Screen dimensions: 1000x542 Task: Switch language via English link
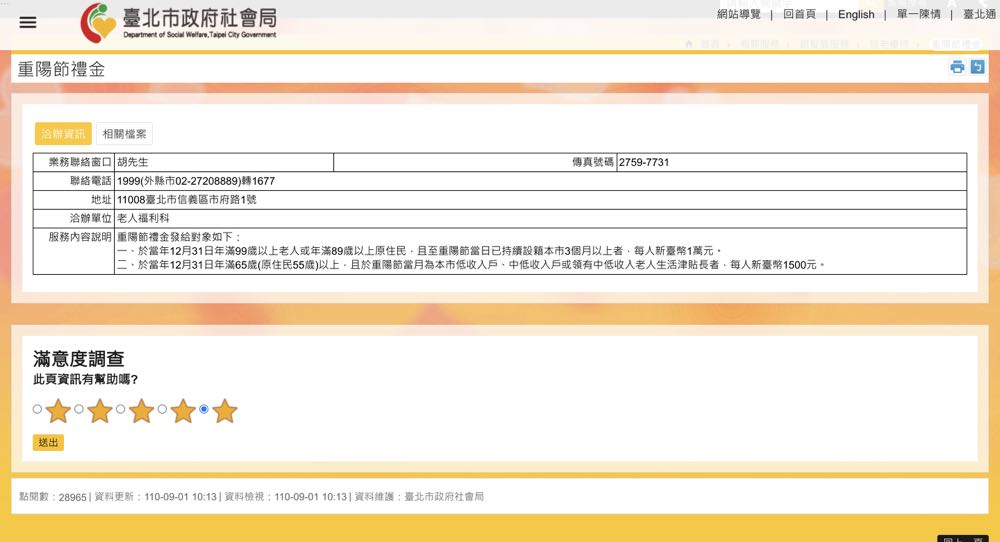coord(856,14)
